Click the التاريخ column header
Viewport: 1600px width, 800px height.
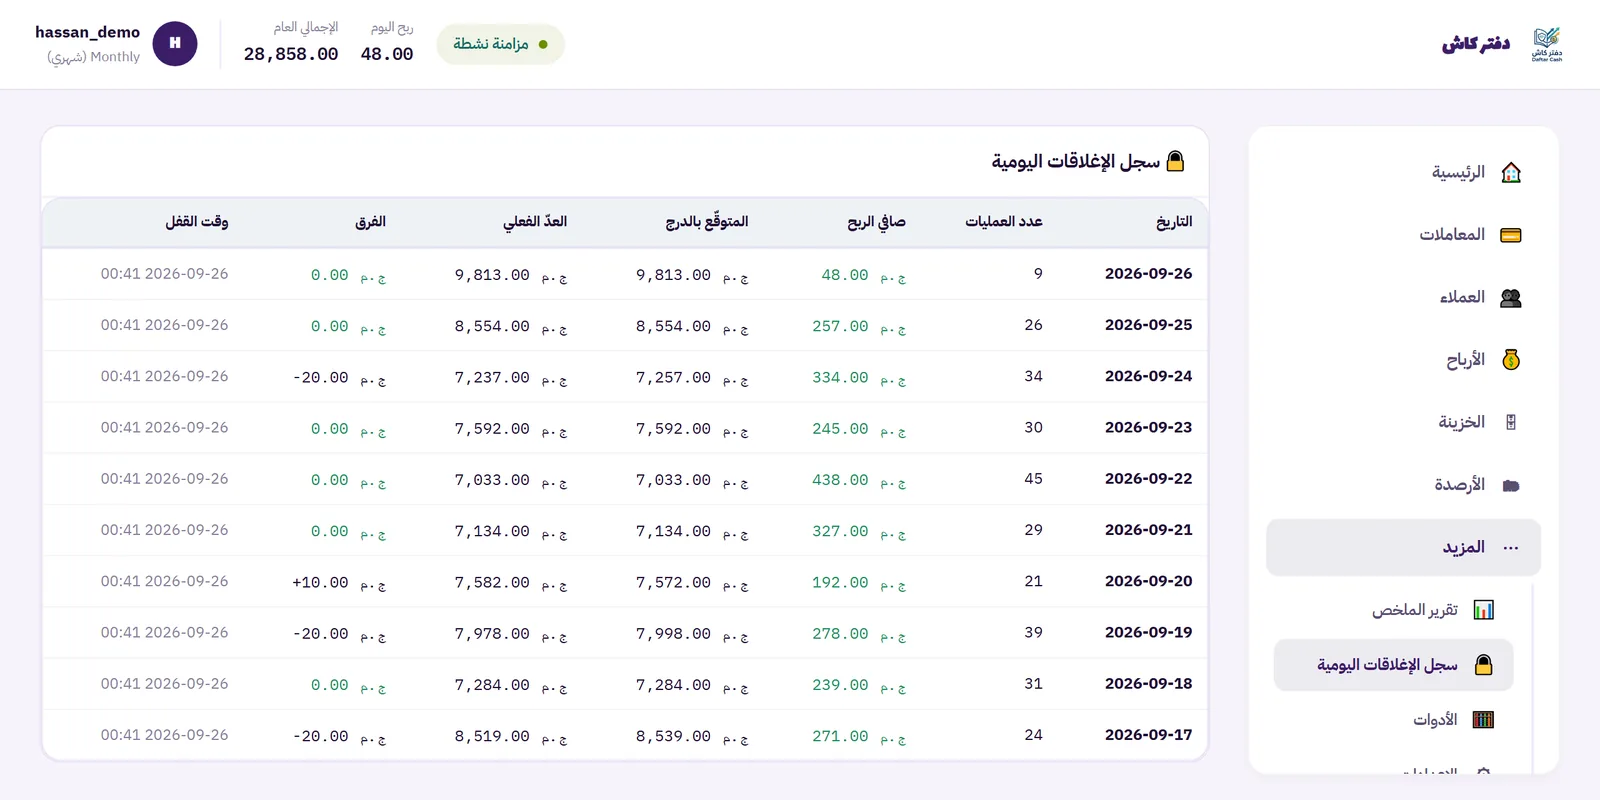1174,222
